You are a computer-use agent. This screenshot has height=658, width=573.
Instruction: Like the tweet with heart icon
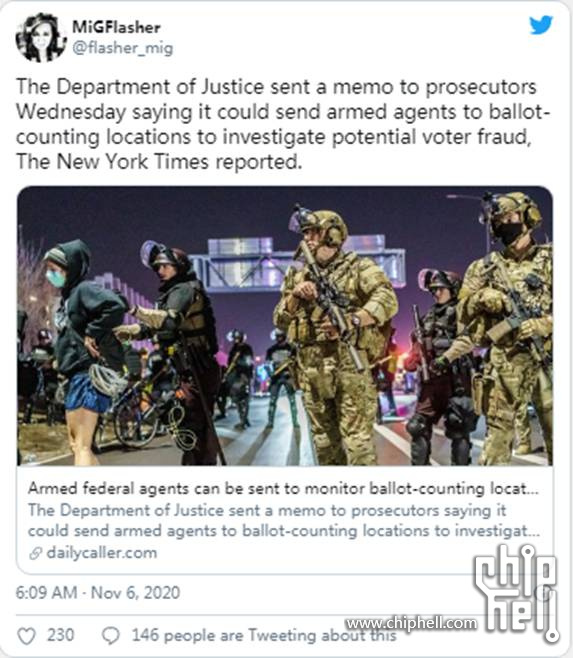(26, 636)
